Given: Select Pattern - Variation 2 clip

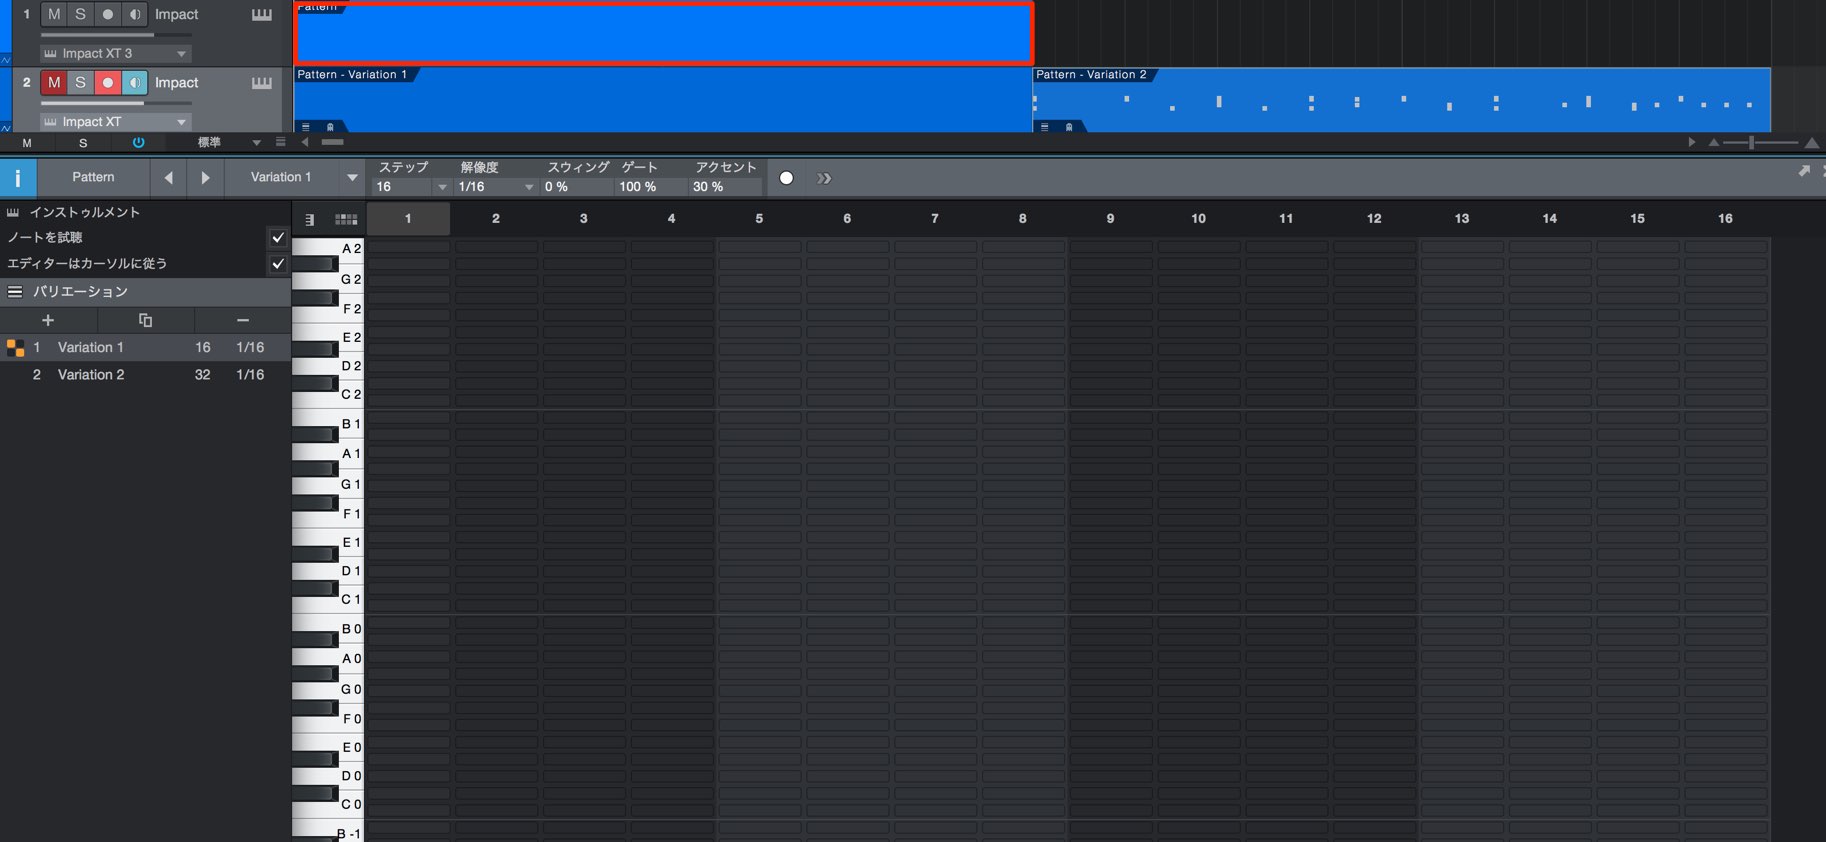Looking at the screenshot, I should [1402, 100].
